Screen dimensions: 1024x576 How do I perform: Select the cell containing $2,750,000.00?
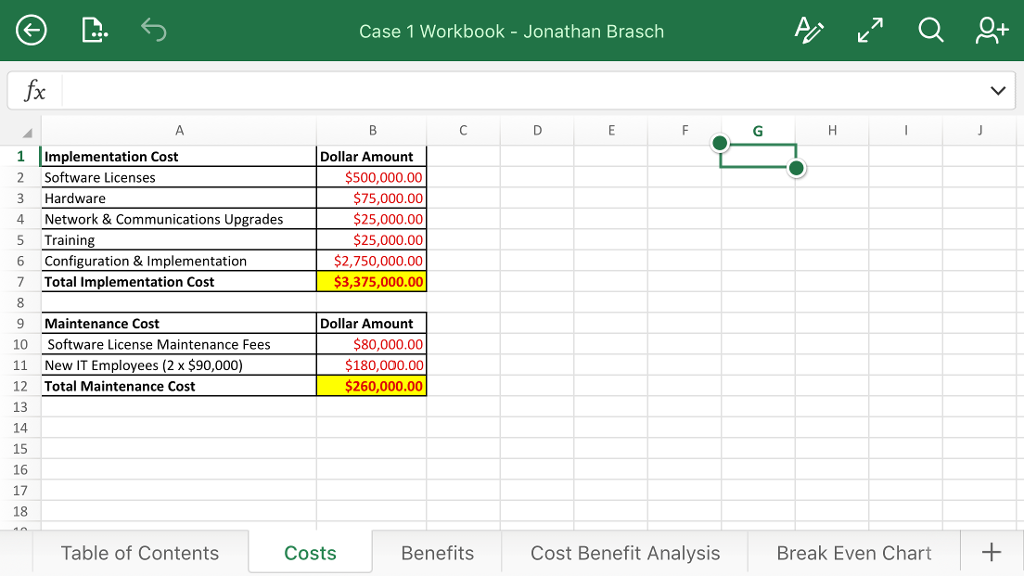372,260
